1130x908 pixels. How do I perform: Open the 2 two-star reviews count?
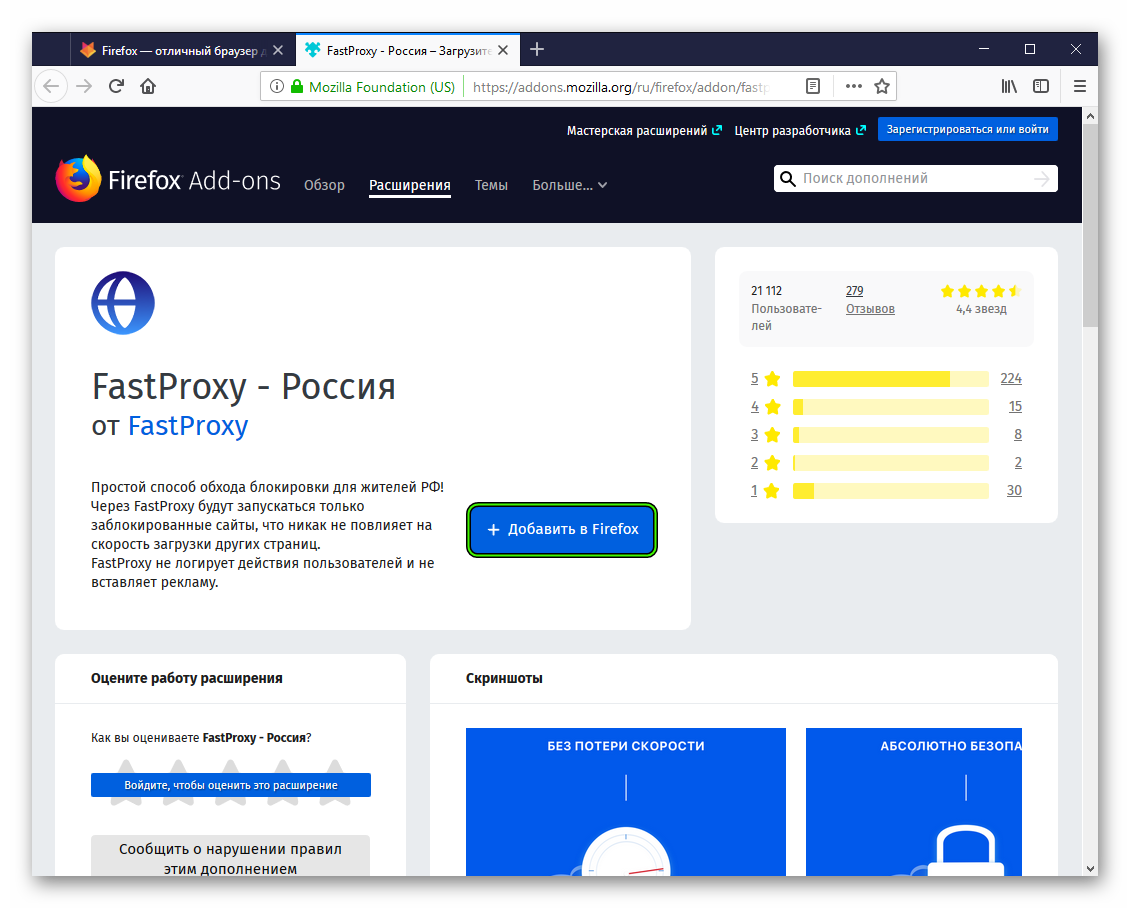[1018, 463]
